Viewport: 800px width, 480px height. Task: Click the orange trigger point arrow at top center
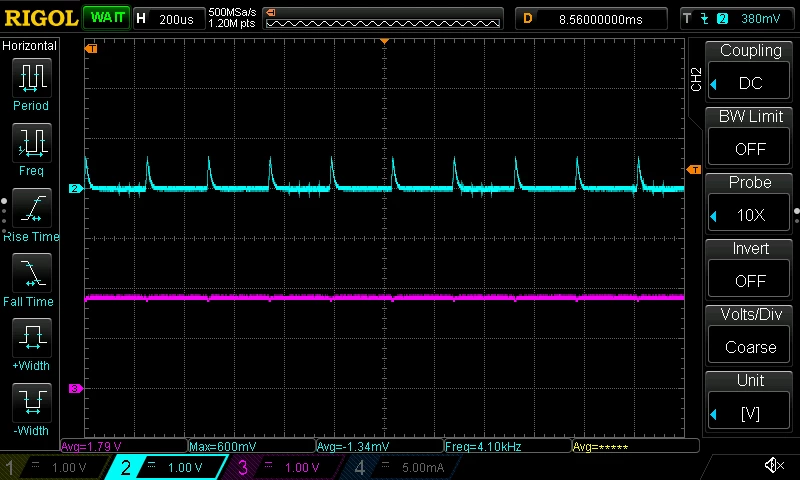(x=384, y=41)
